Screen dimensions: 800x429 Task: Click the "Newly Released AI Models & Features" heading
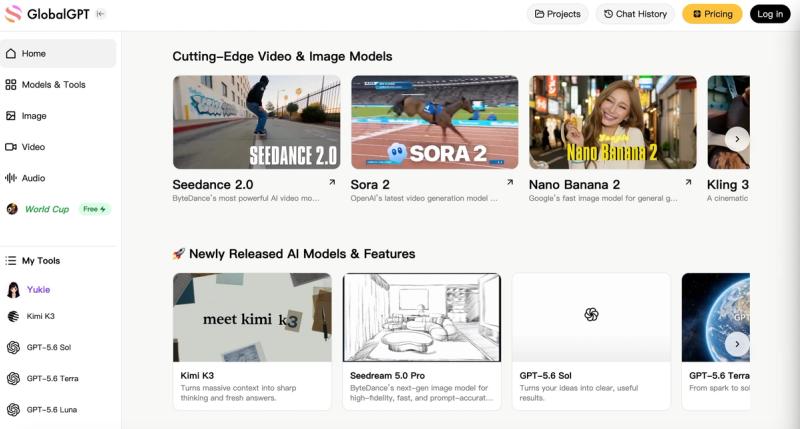pos(302,254)
